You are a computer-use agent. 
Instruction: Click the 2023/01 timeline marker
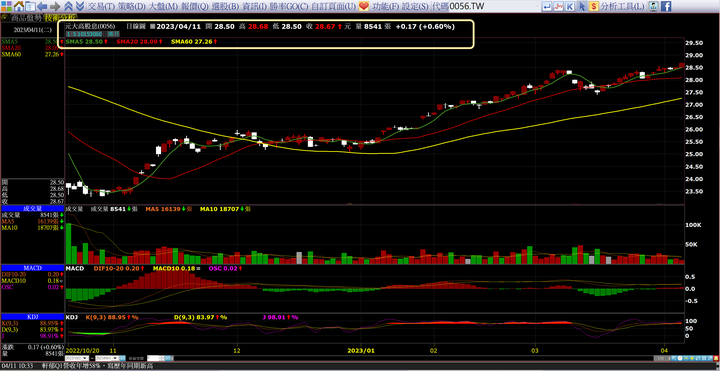[x=361, y=350]
